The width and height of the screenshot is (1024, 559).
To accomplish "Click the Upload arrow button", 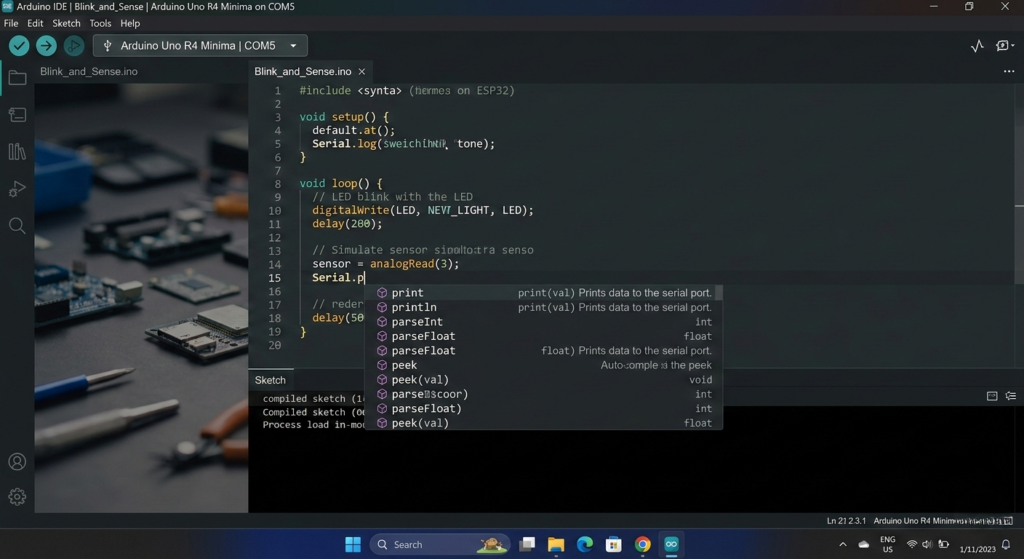I will tap(46, 45).
